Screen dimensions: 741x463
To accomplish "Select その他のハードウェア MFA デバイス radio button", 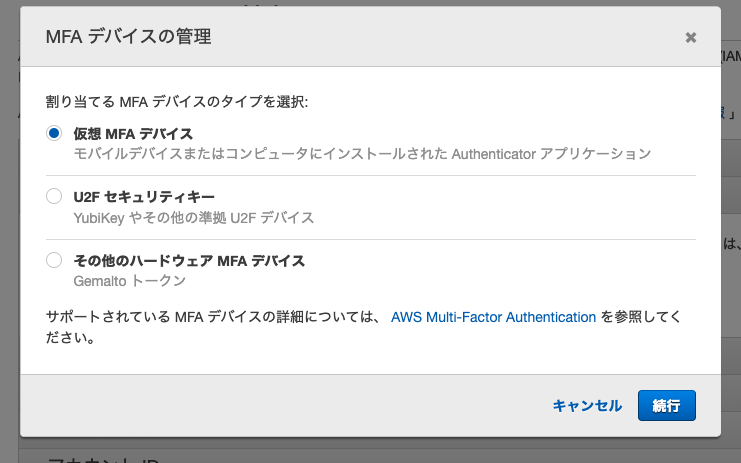I will click(54, 261).
